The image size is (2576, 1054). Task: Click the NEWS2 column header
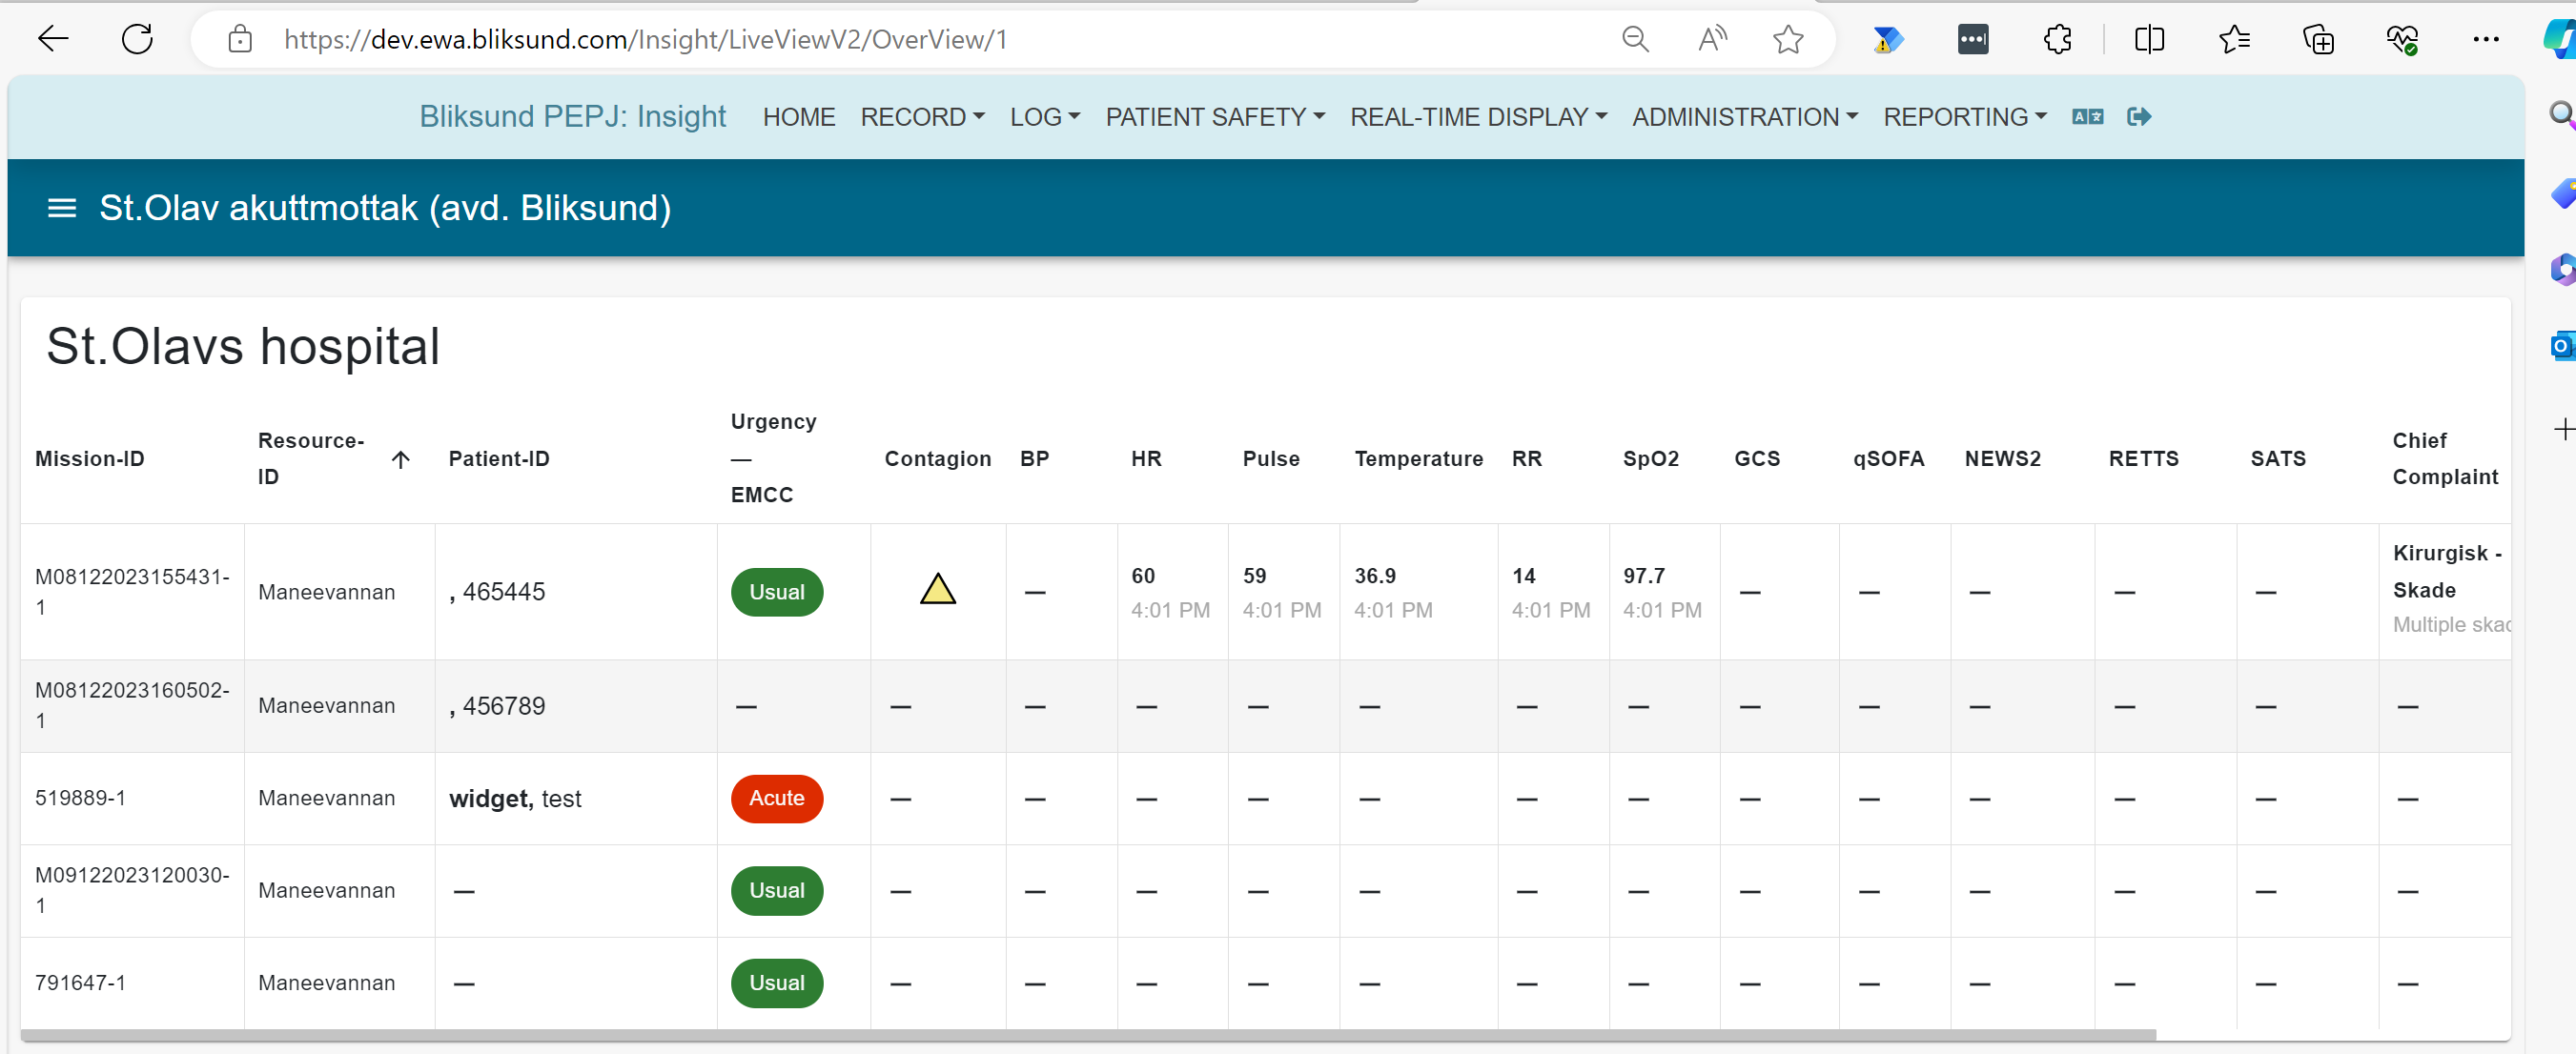(2002, 458)
